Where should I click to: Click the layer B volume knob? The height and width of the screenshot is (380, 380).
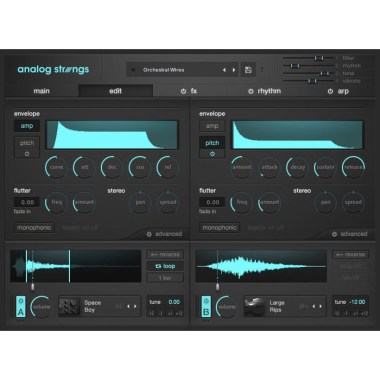tap(227, 307)
